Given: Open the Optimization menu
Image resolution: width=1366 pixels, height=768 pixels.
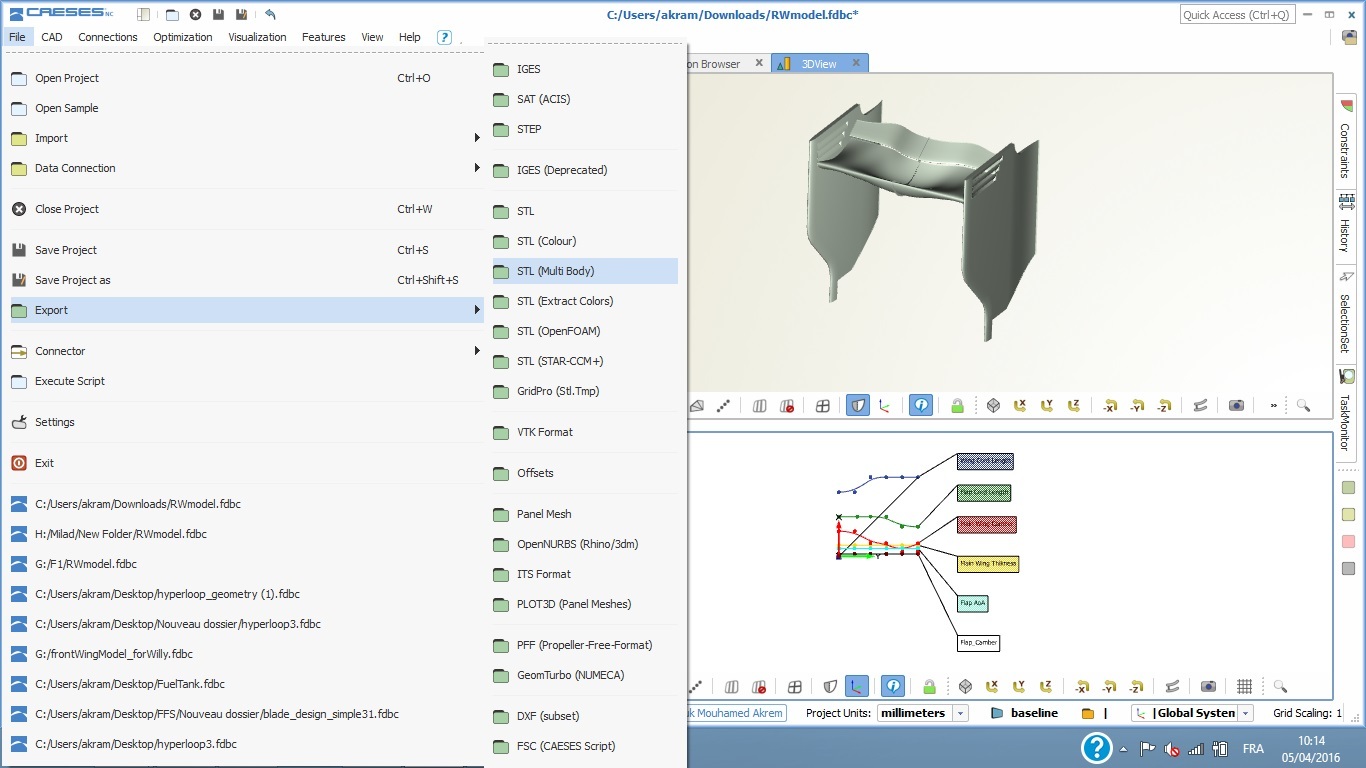Looking at the screenshot, I should point(182,37).
